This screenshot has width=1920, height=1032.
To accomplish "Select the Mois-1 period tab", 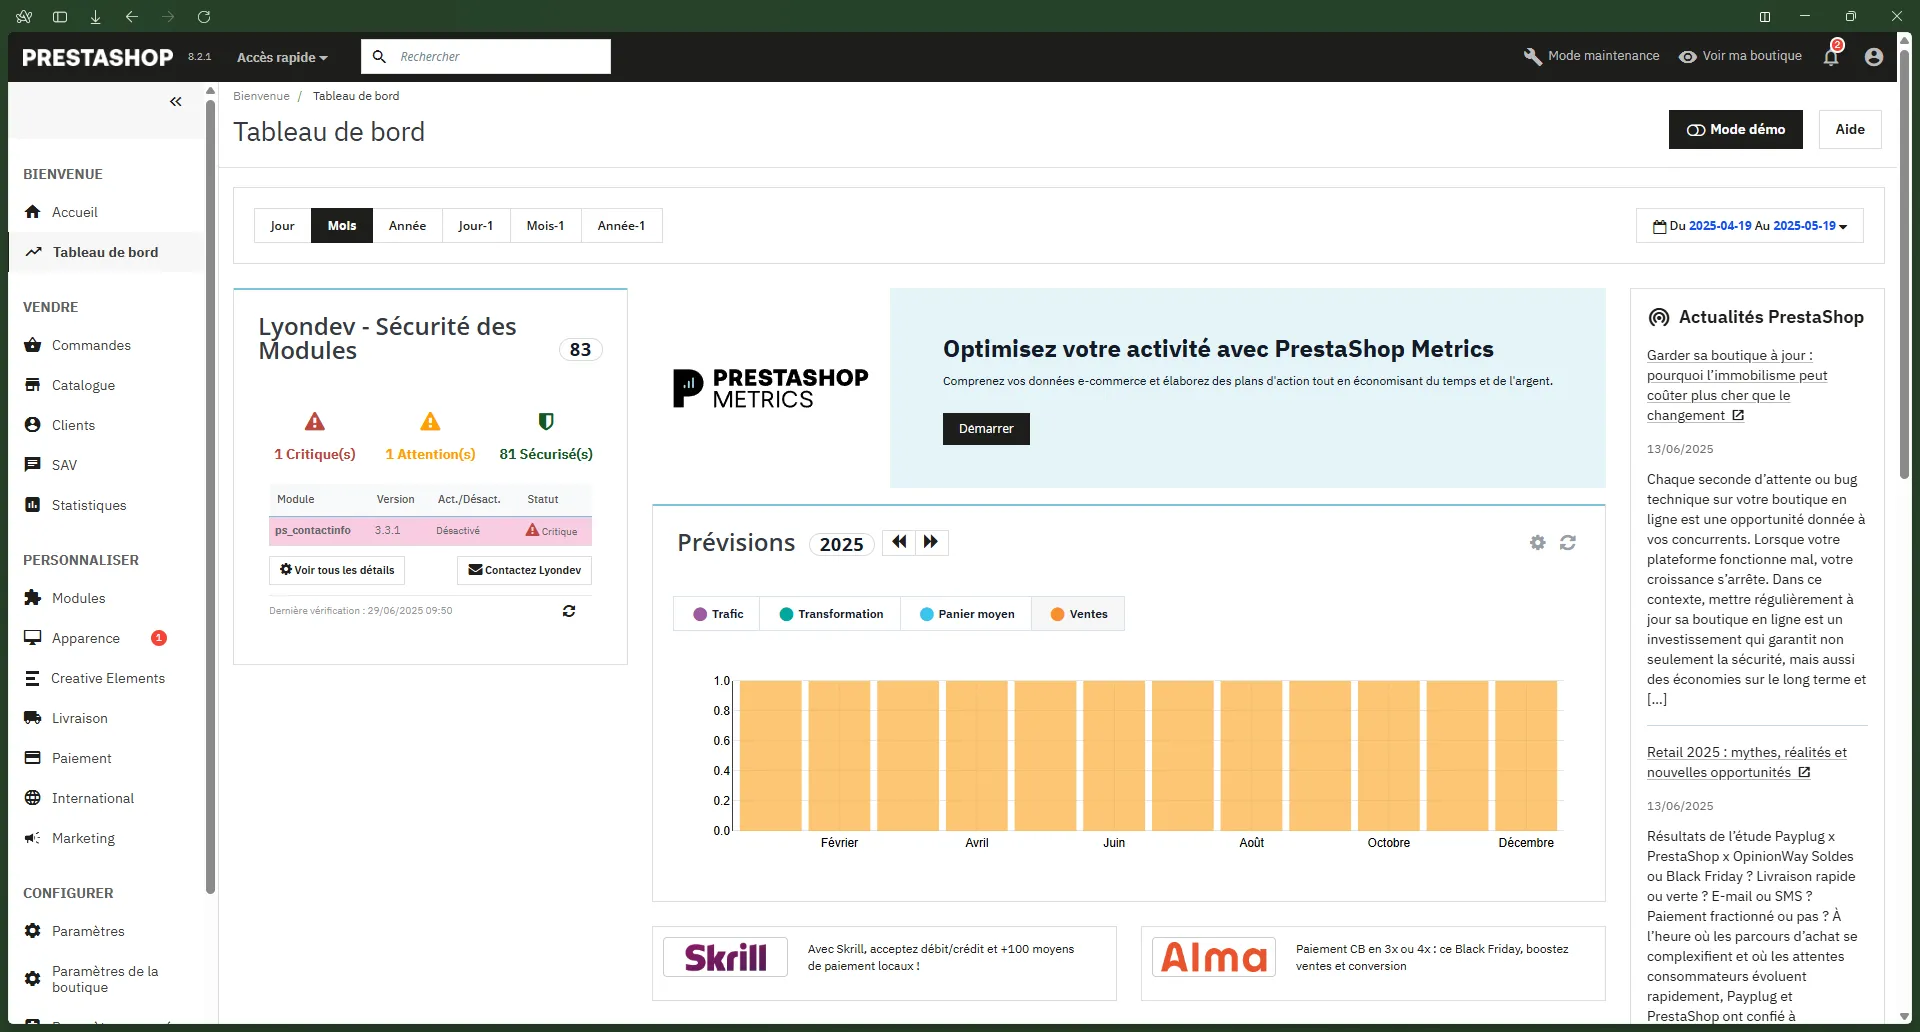I will [545, 226].
